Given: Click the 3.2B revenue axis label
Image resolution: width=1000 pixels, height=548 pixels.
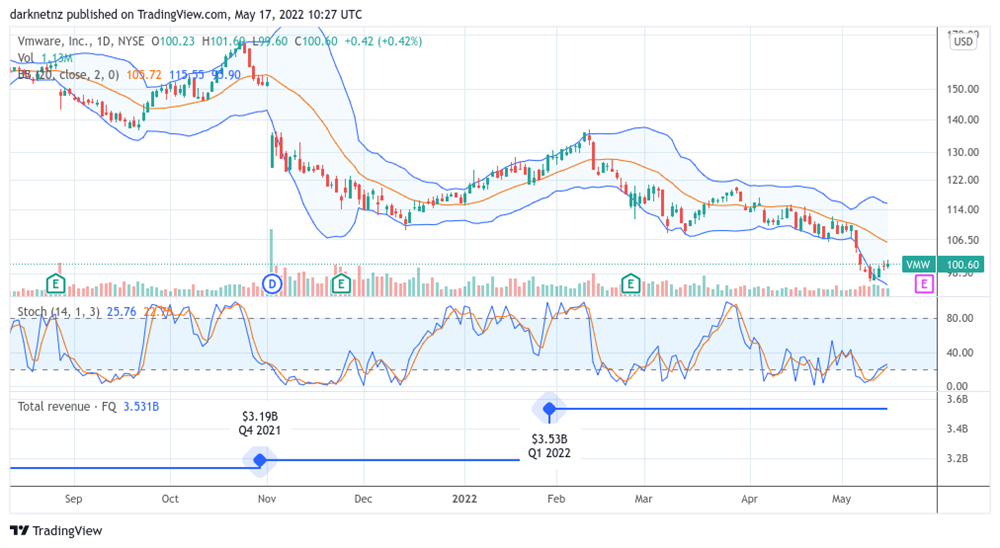Looking at the screenshot, I should tap(957, 458).
